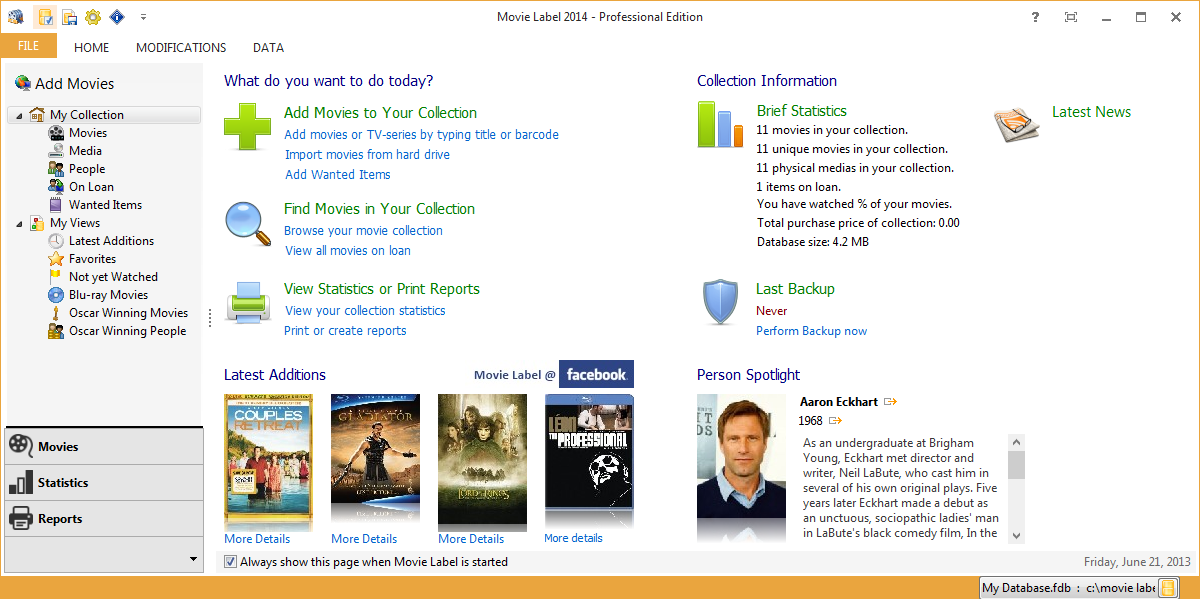The image size is (1200, 599).
Task: Click the green plus Add Movies icon
Action: pos(247,127)
